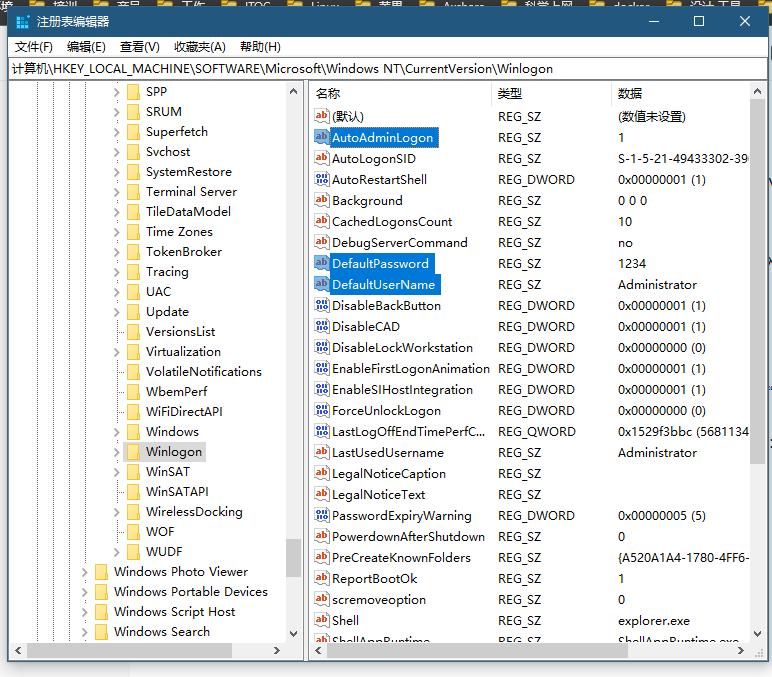Select the DefaultUserName value name
The height and width of the screenshot is (677, 772).
click(383, 285)
